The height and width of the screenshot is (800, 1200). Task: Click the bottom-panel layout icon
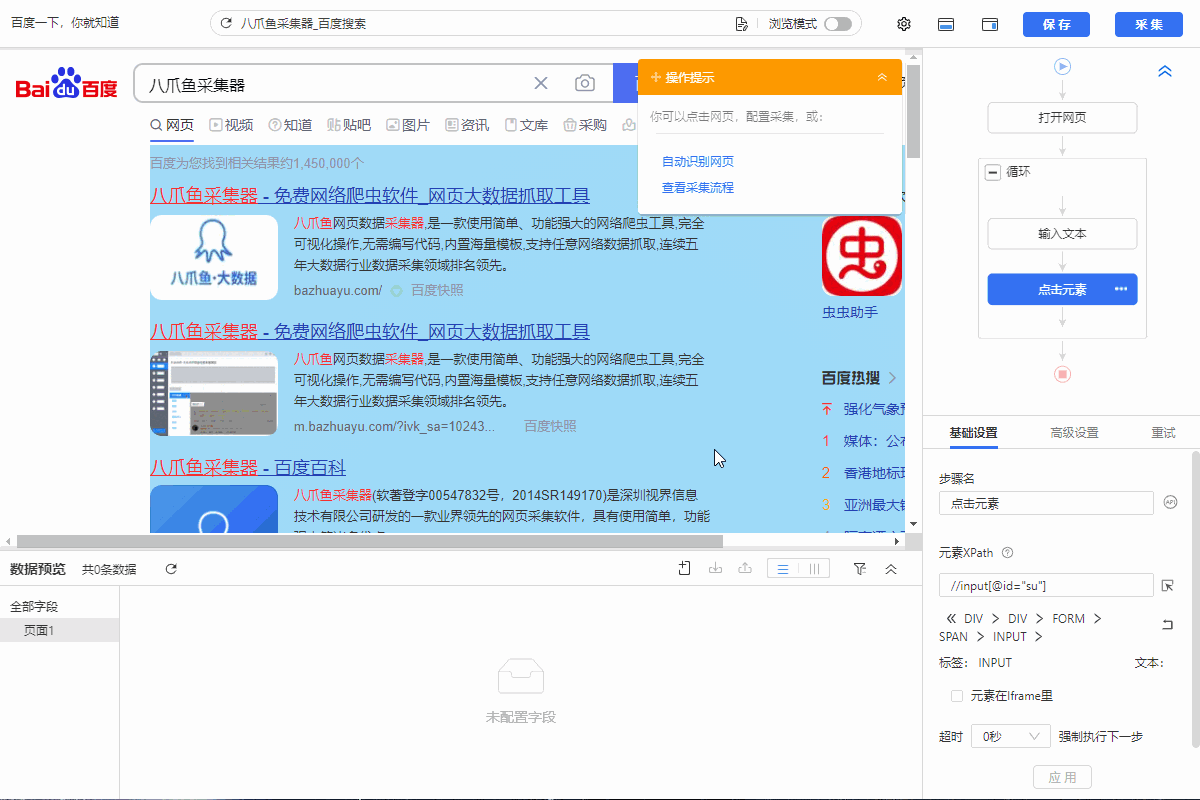pyautogui.click(x=946, y=24)
